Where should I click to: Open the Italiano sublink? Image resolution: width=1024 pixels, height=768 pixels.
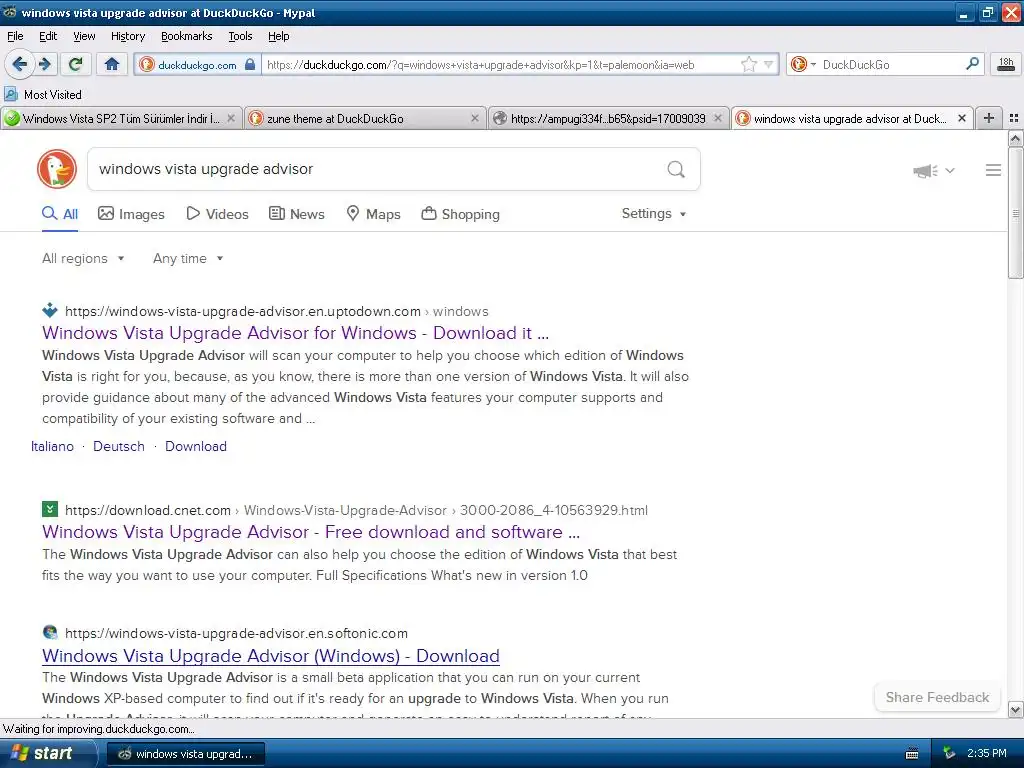pos(52,446)
